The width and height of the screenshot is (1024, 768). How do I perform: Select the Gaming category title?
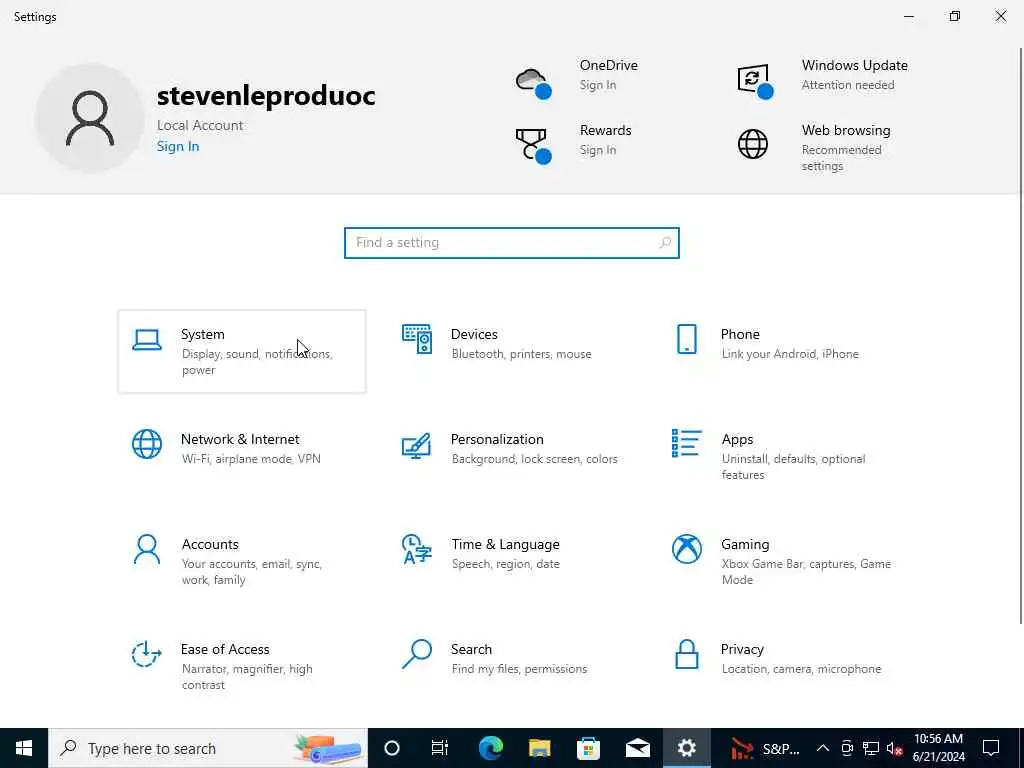click(745, 545)
